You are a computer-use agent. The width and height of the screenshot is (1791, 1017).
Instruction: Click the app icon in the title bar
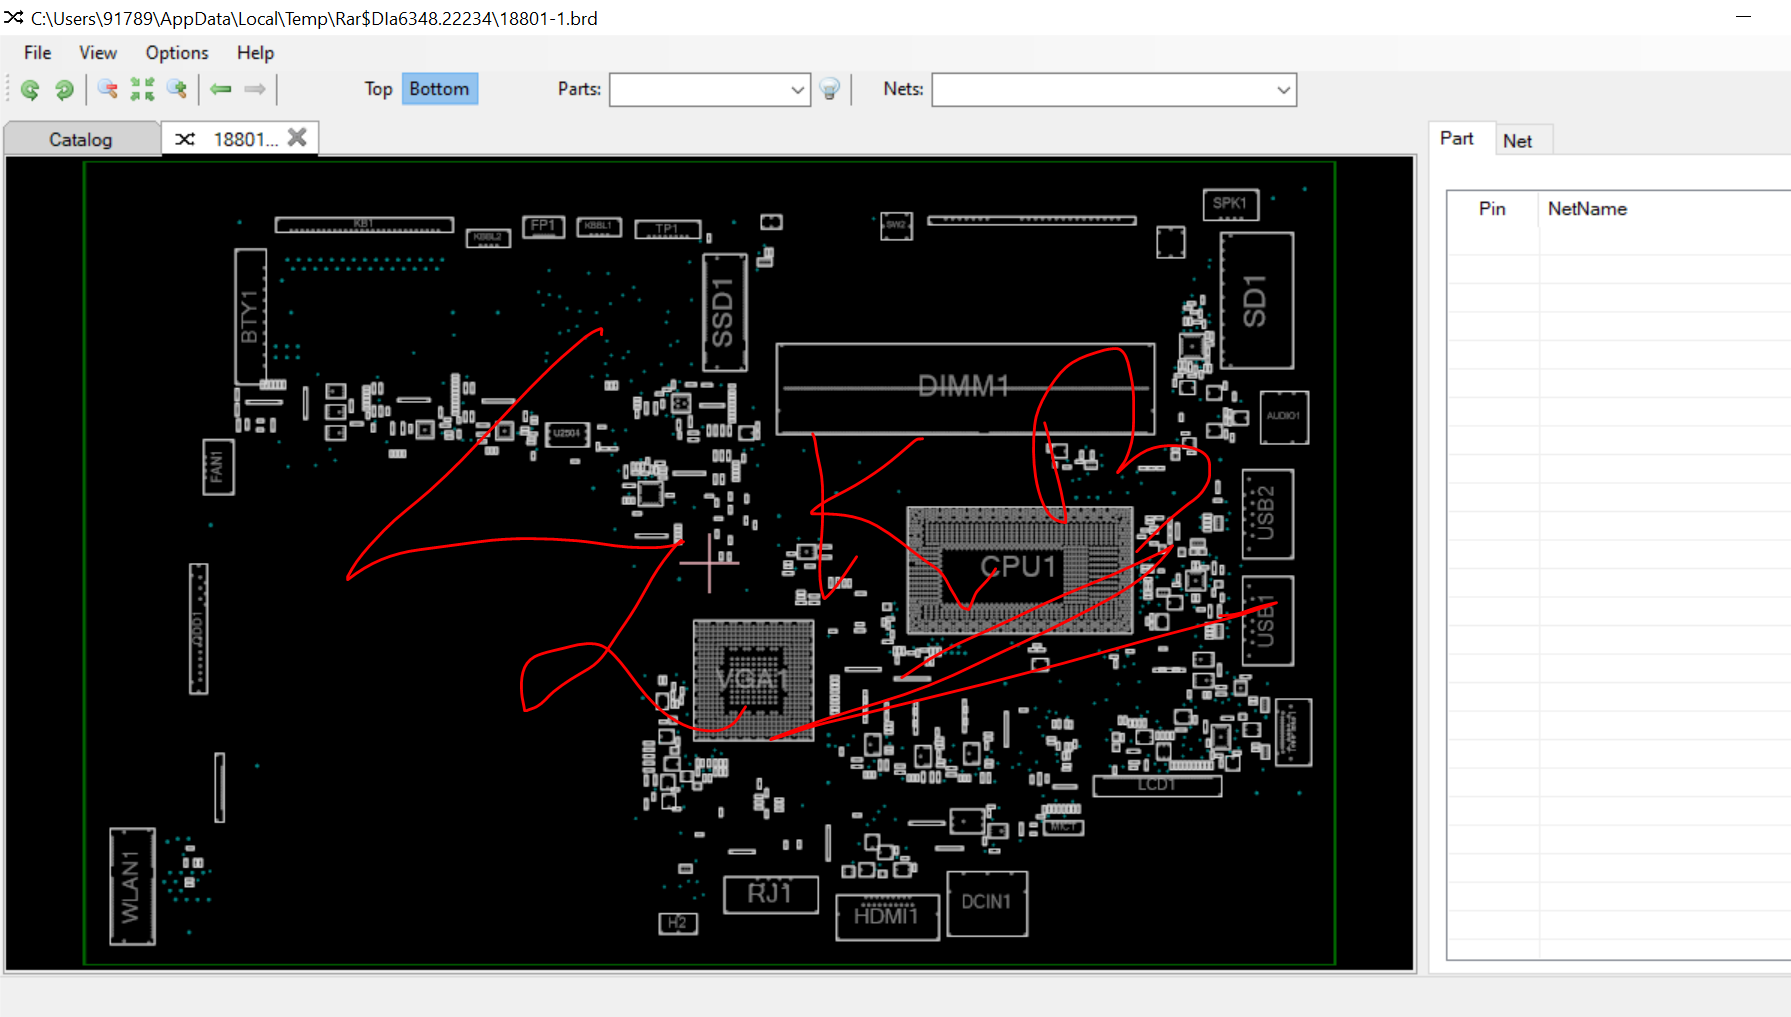click(x=13, y=18)
